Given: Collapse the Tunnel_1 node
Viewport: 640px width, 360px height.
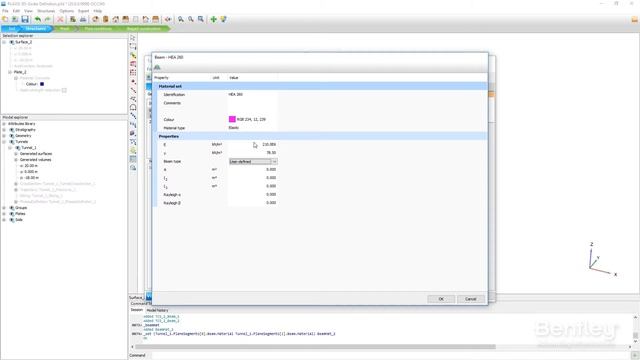Looking at the screenshot, I should 10,148.
